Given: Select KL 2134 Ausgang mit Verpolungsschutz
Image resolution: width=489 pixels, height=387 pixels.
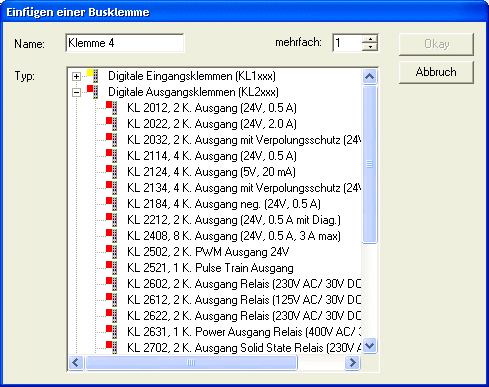Looking at the screenshot, I should pos(244,188).
